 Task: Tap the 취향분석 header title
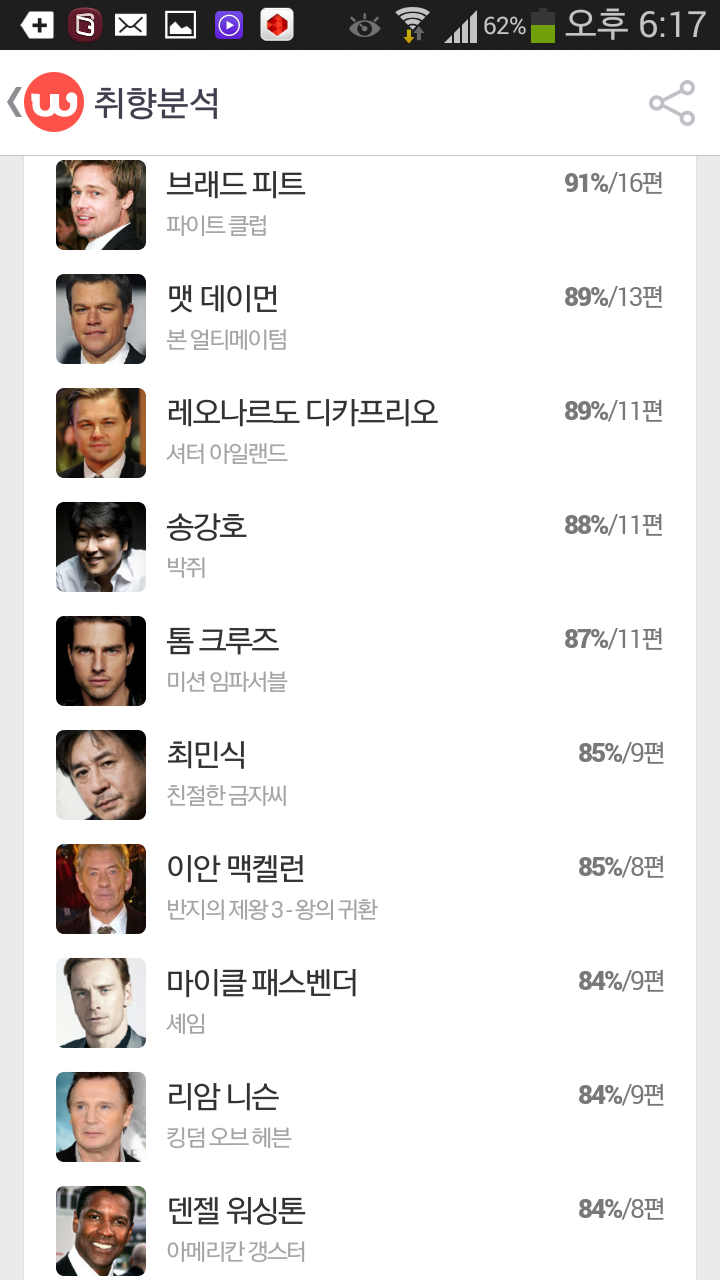157,103
